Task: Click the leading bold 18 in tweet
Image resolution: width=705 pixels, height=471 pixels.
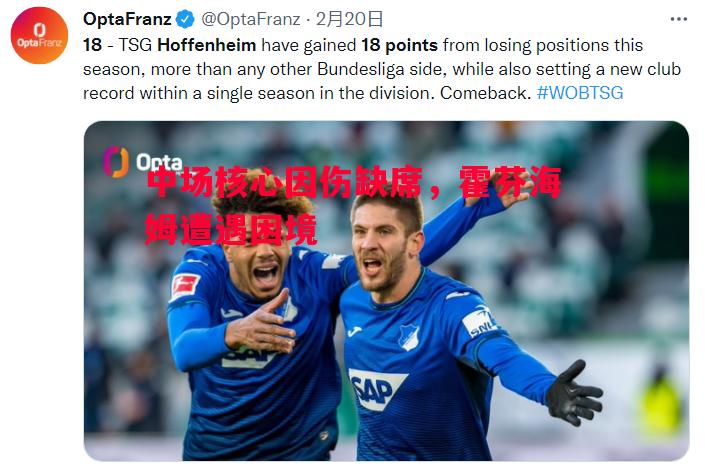Action: click(93, 45)
